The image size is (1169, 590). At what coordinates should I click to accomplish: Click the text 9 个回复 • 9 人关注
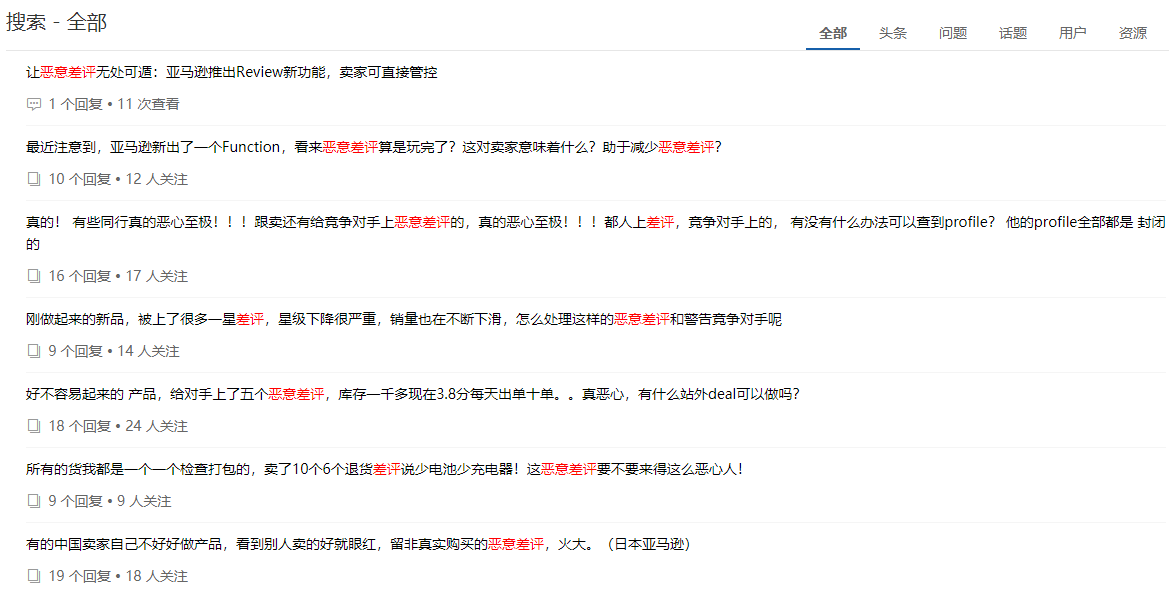tap(110, 501)
